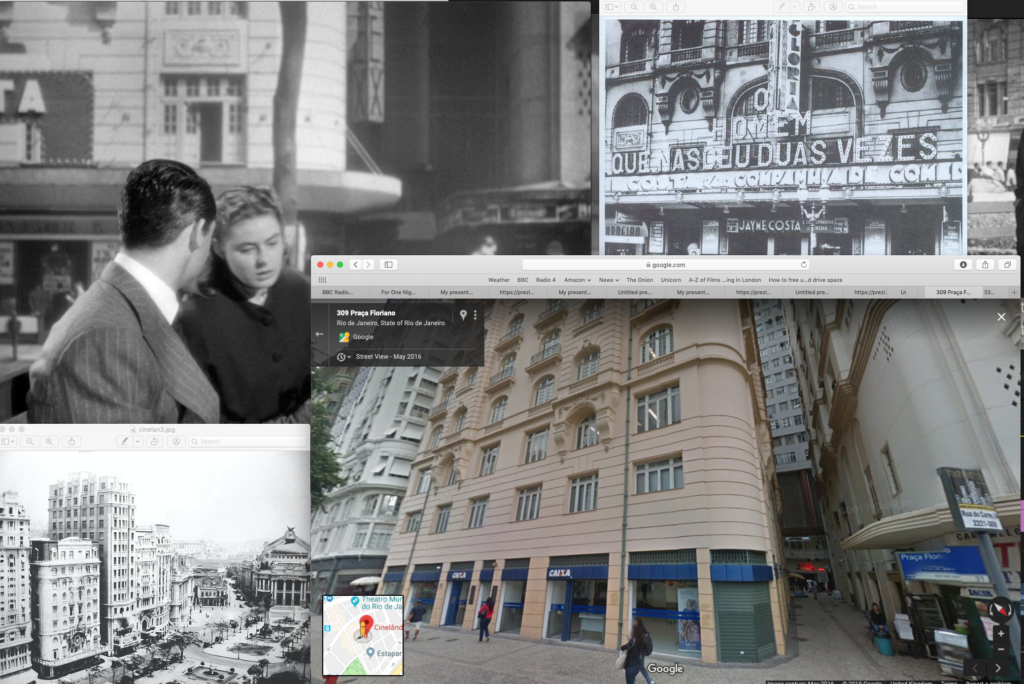Screen dimensions: 1024x684
Task: Click the Safari share button
Action: [x=985, y=265]
